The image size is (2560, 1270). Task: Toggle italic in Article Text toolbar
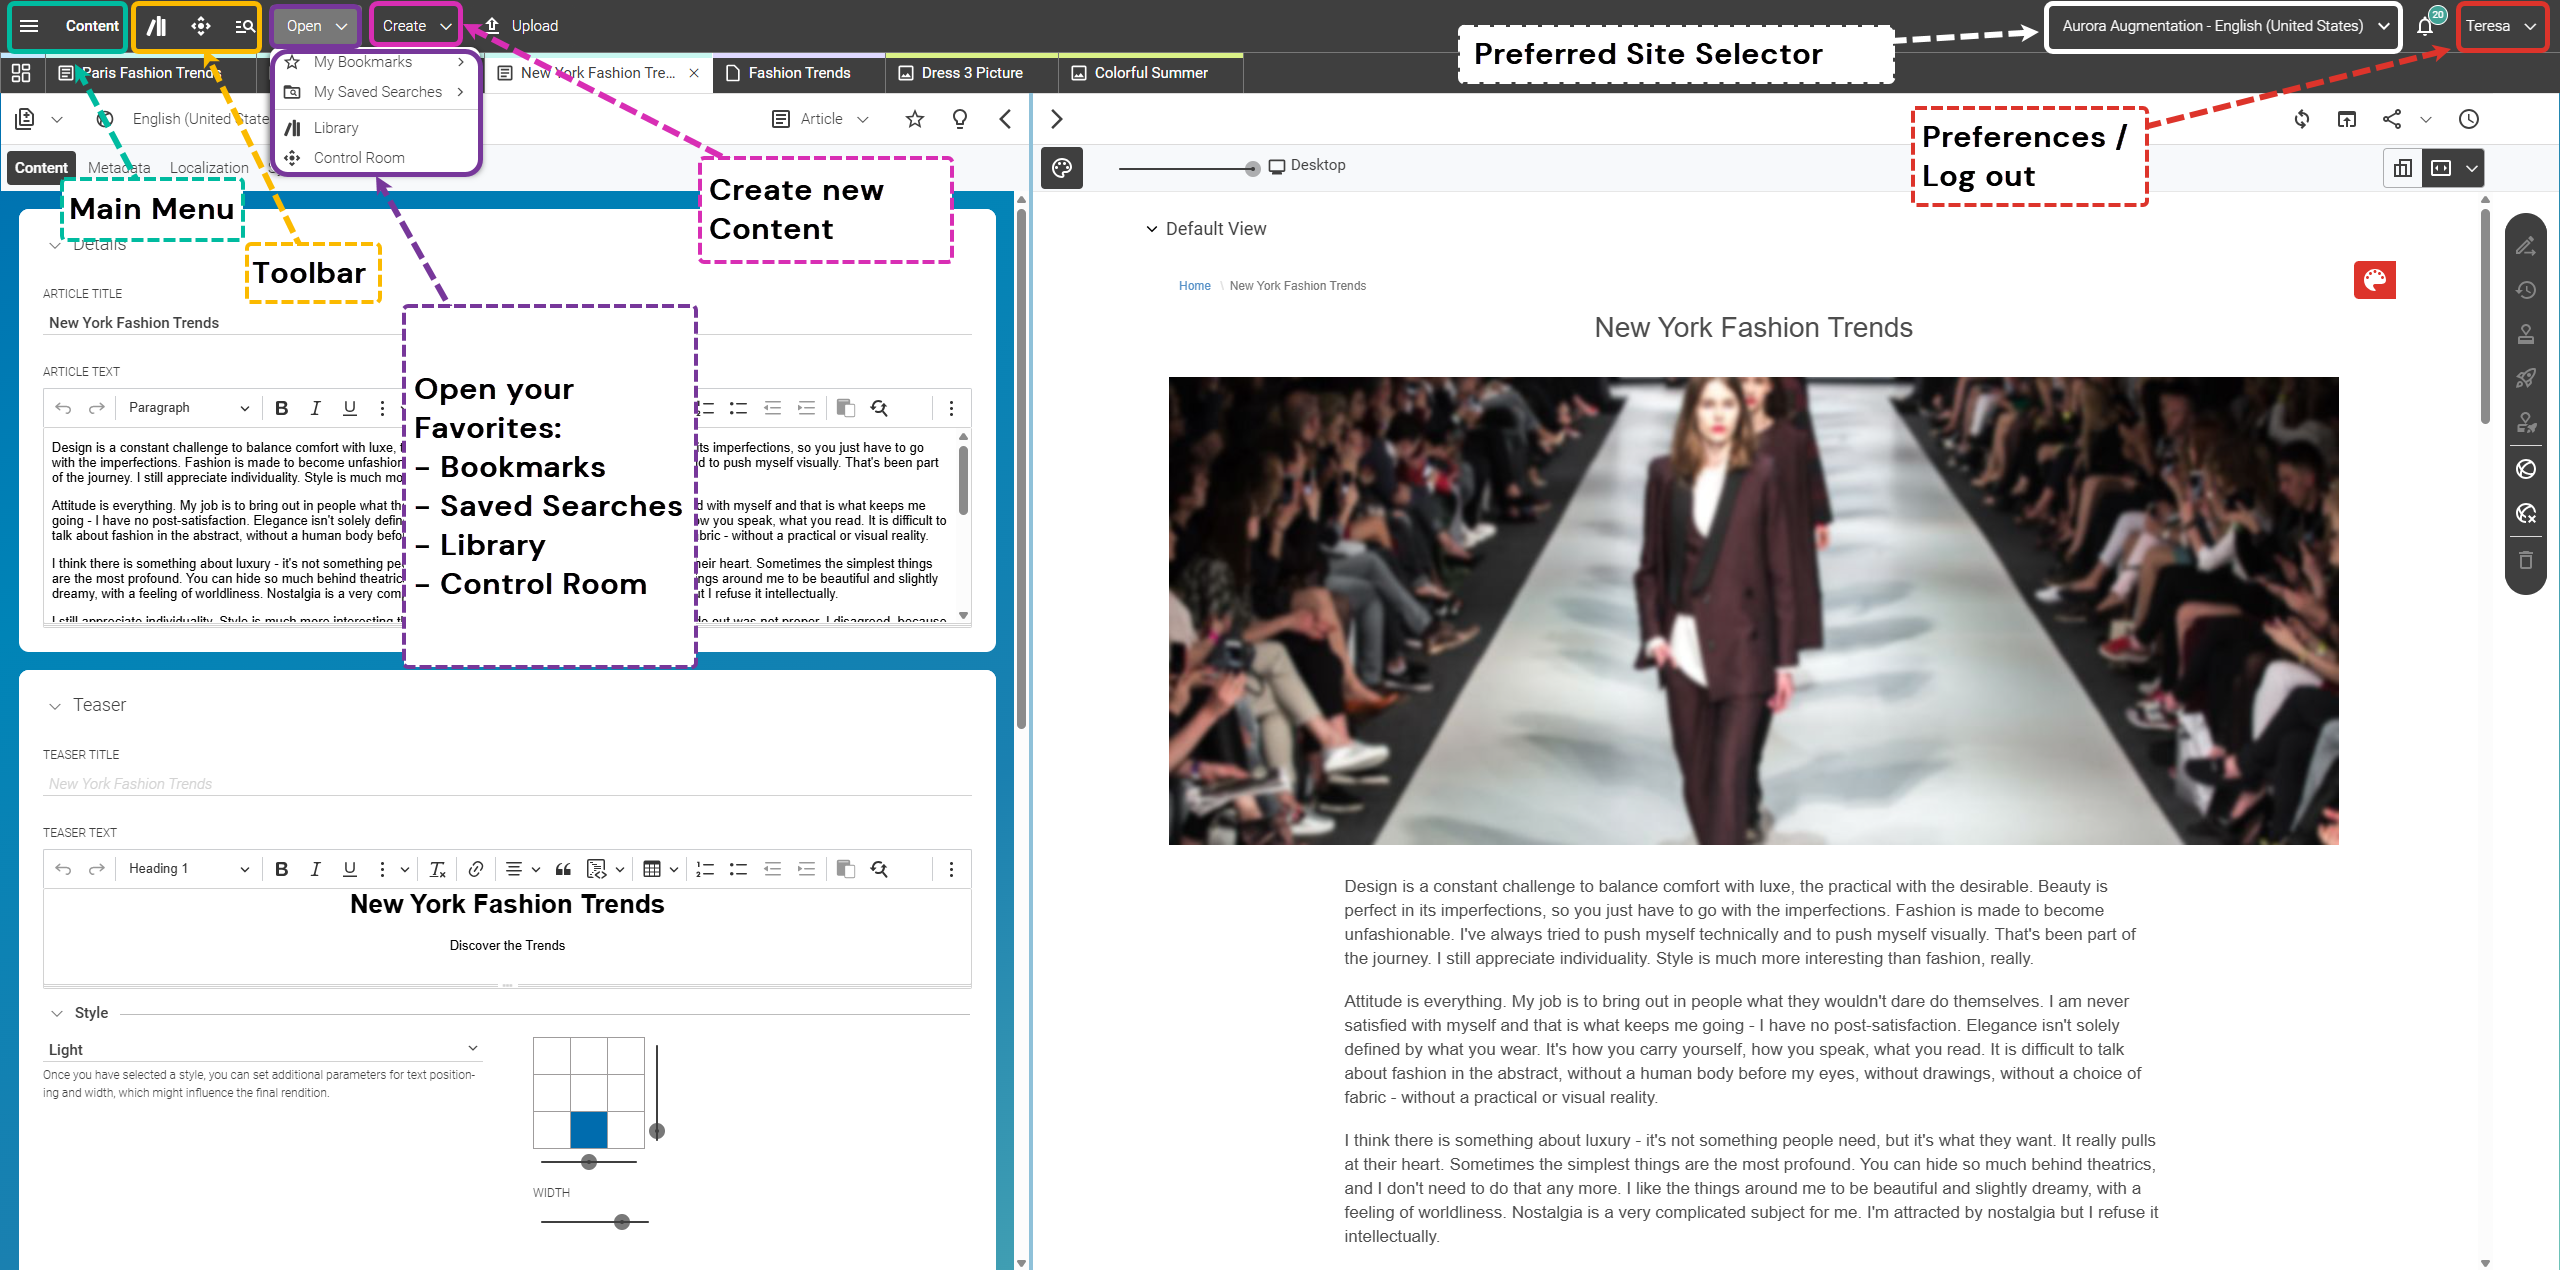point(316,408)
